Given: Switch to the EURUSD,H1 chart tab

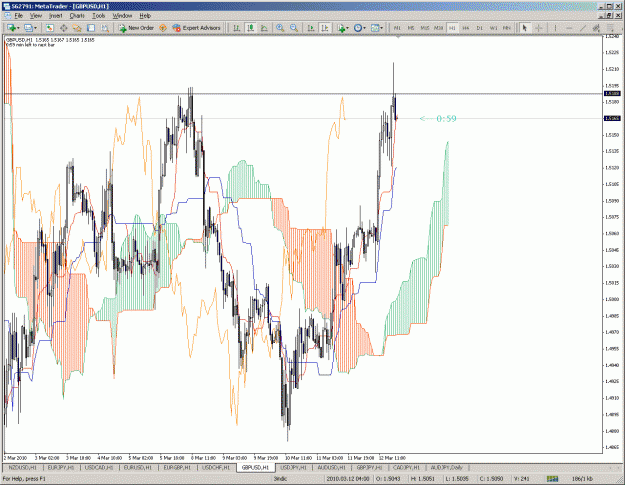Looking at the screenshot, I should click(138, 467).
